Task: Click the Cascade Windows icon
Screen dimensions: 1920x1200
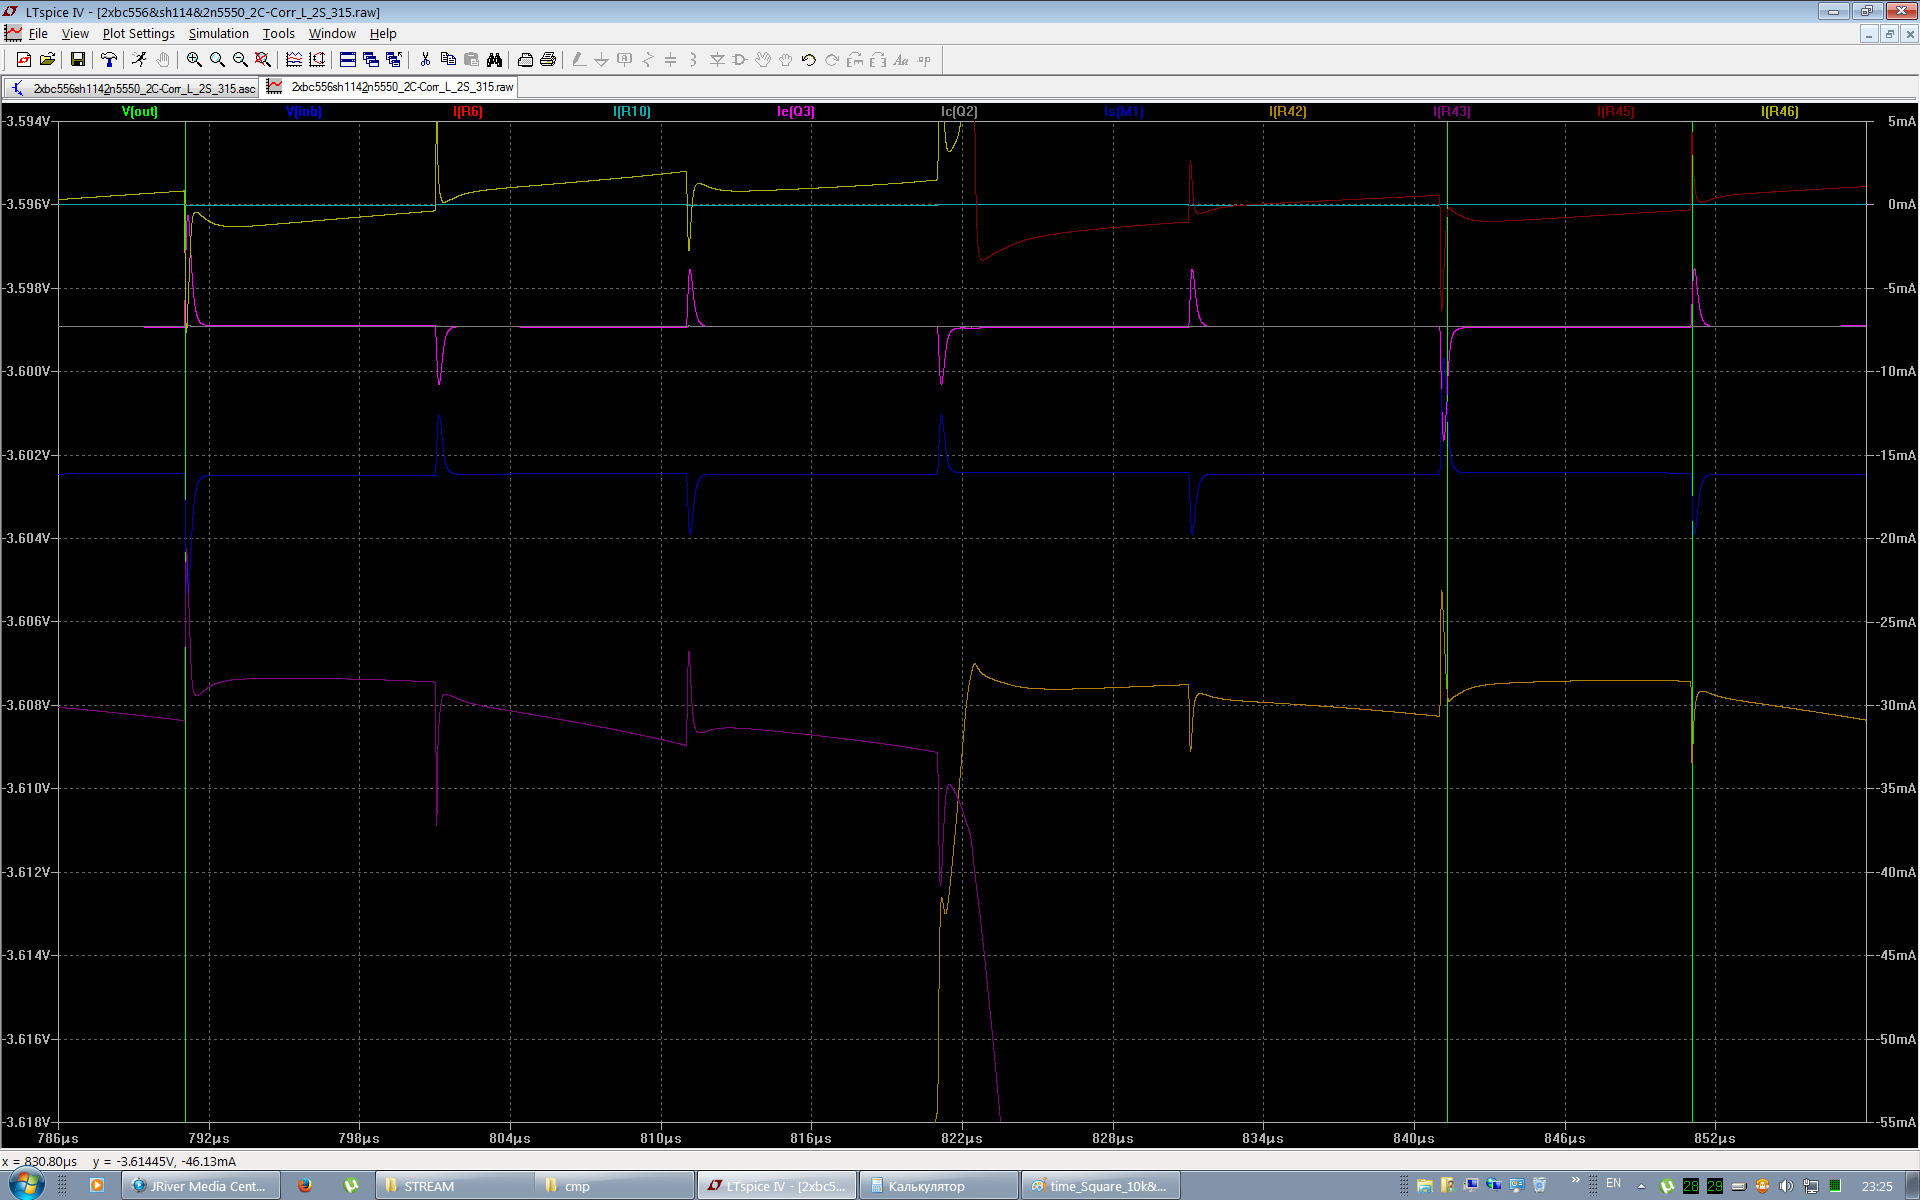Action: 371,60
